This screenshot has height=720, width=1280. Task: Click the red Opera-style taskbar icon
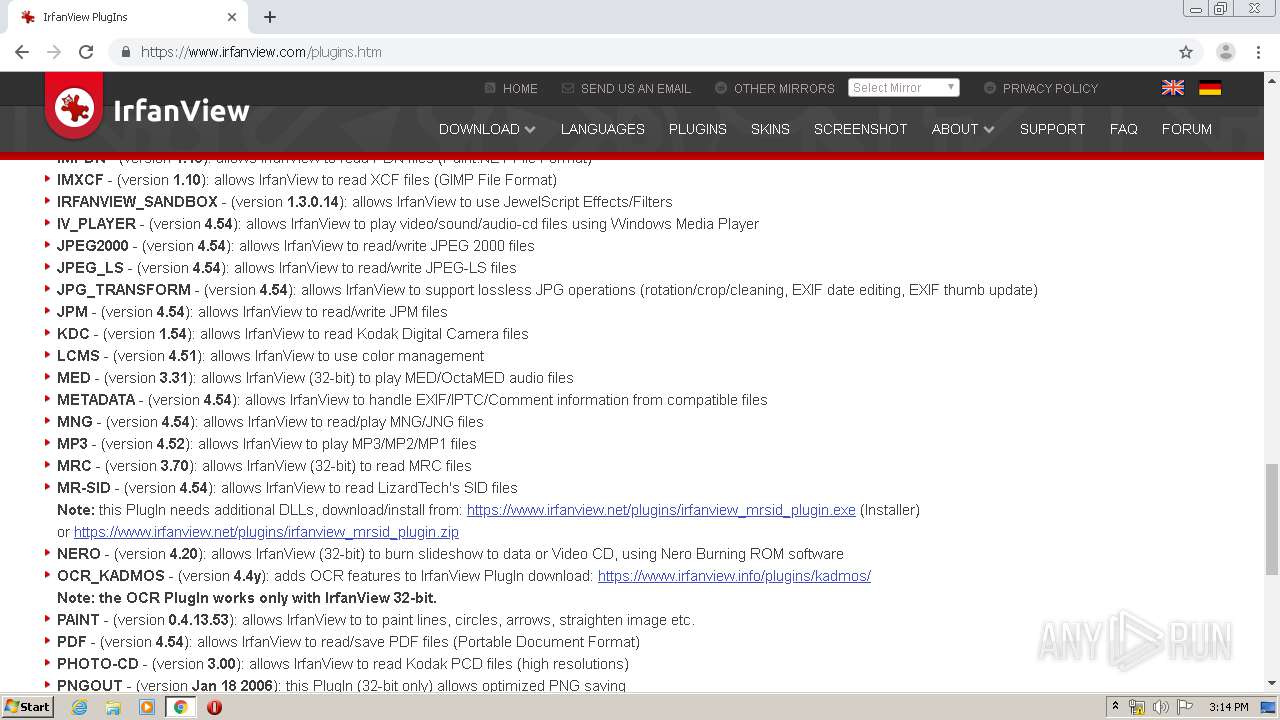tap(214, 707)
